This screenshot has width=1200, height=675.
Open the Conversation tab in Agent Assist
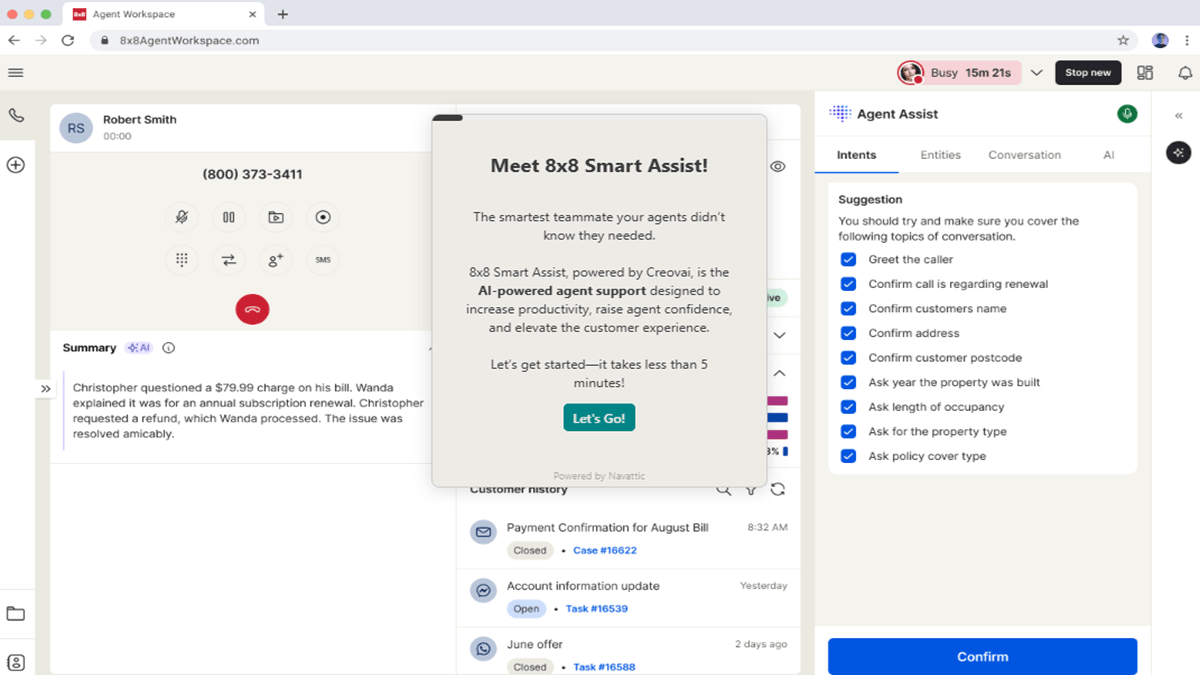[1024, 155]
